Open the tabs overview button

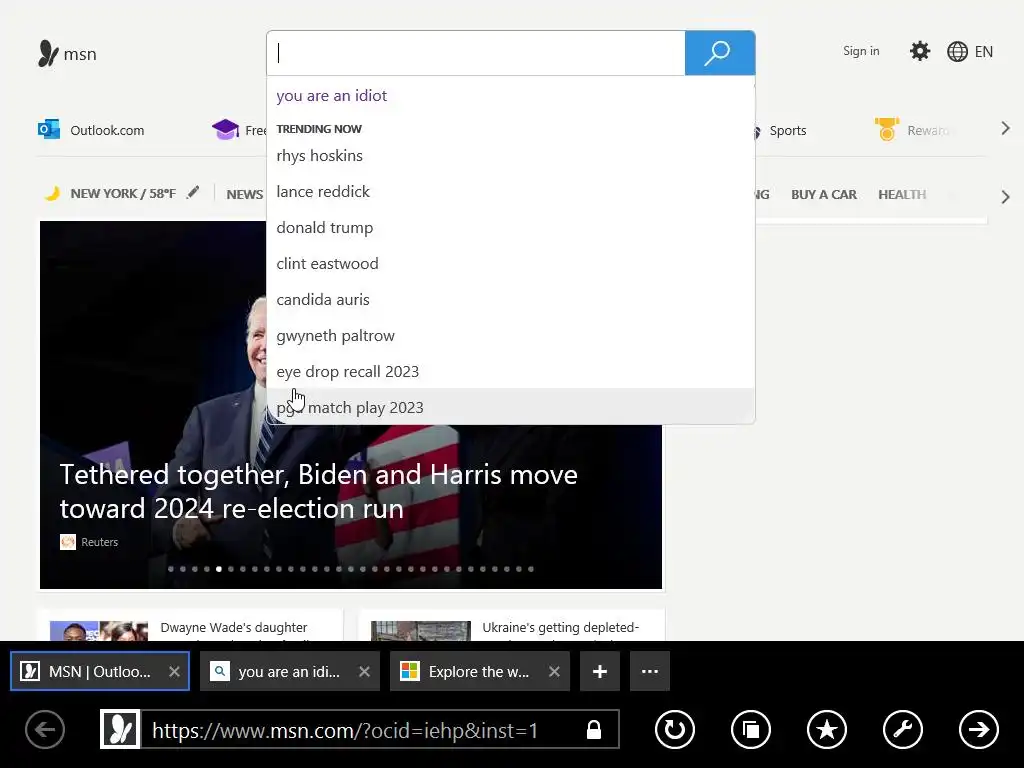(751, 729)
